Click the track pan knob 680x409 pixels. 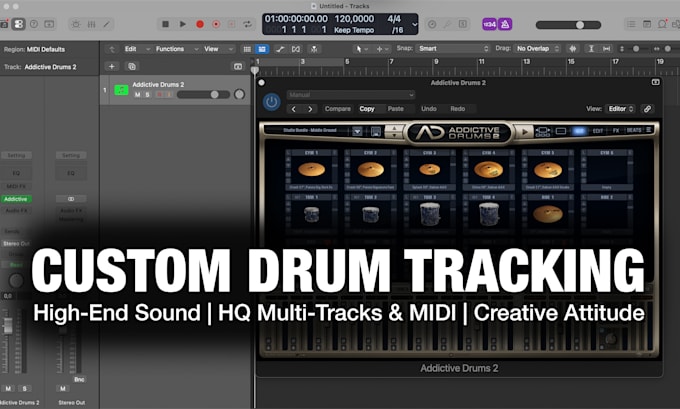(x=239, y=94)
